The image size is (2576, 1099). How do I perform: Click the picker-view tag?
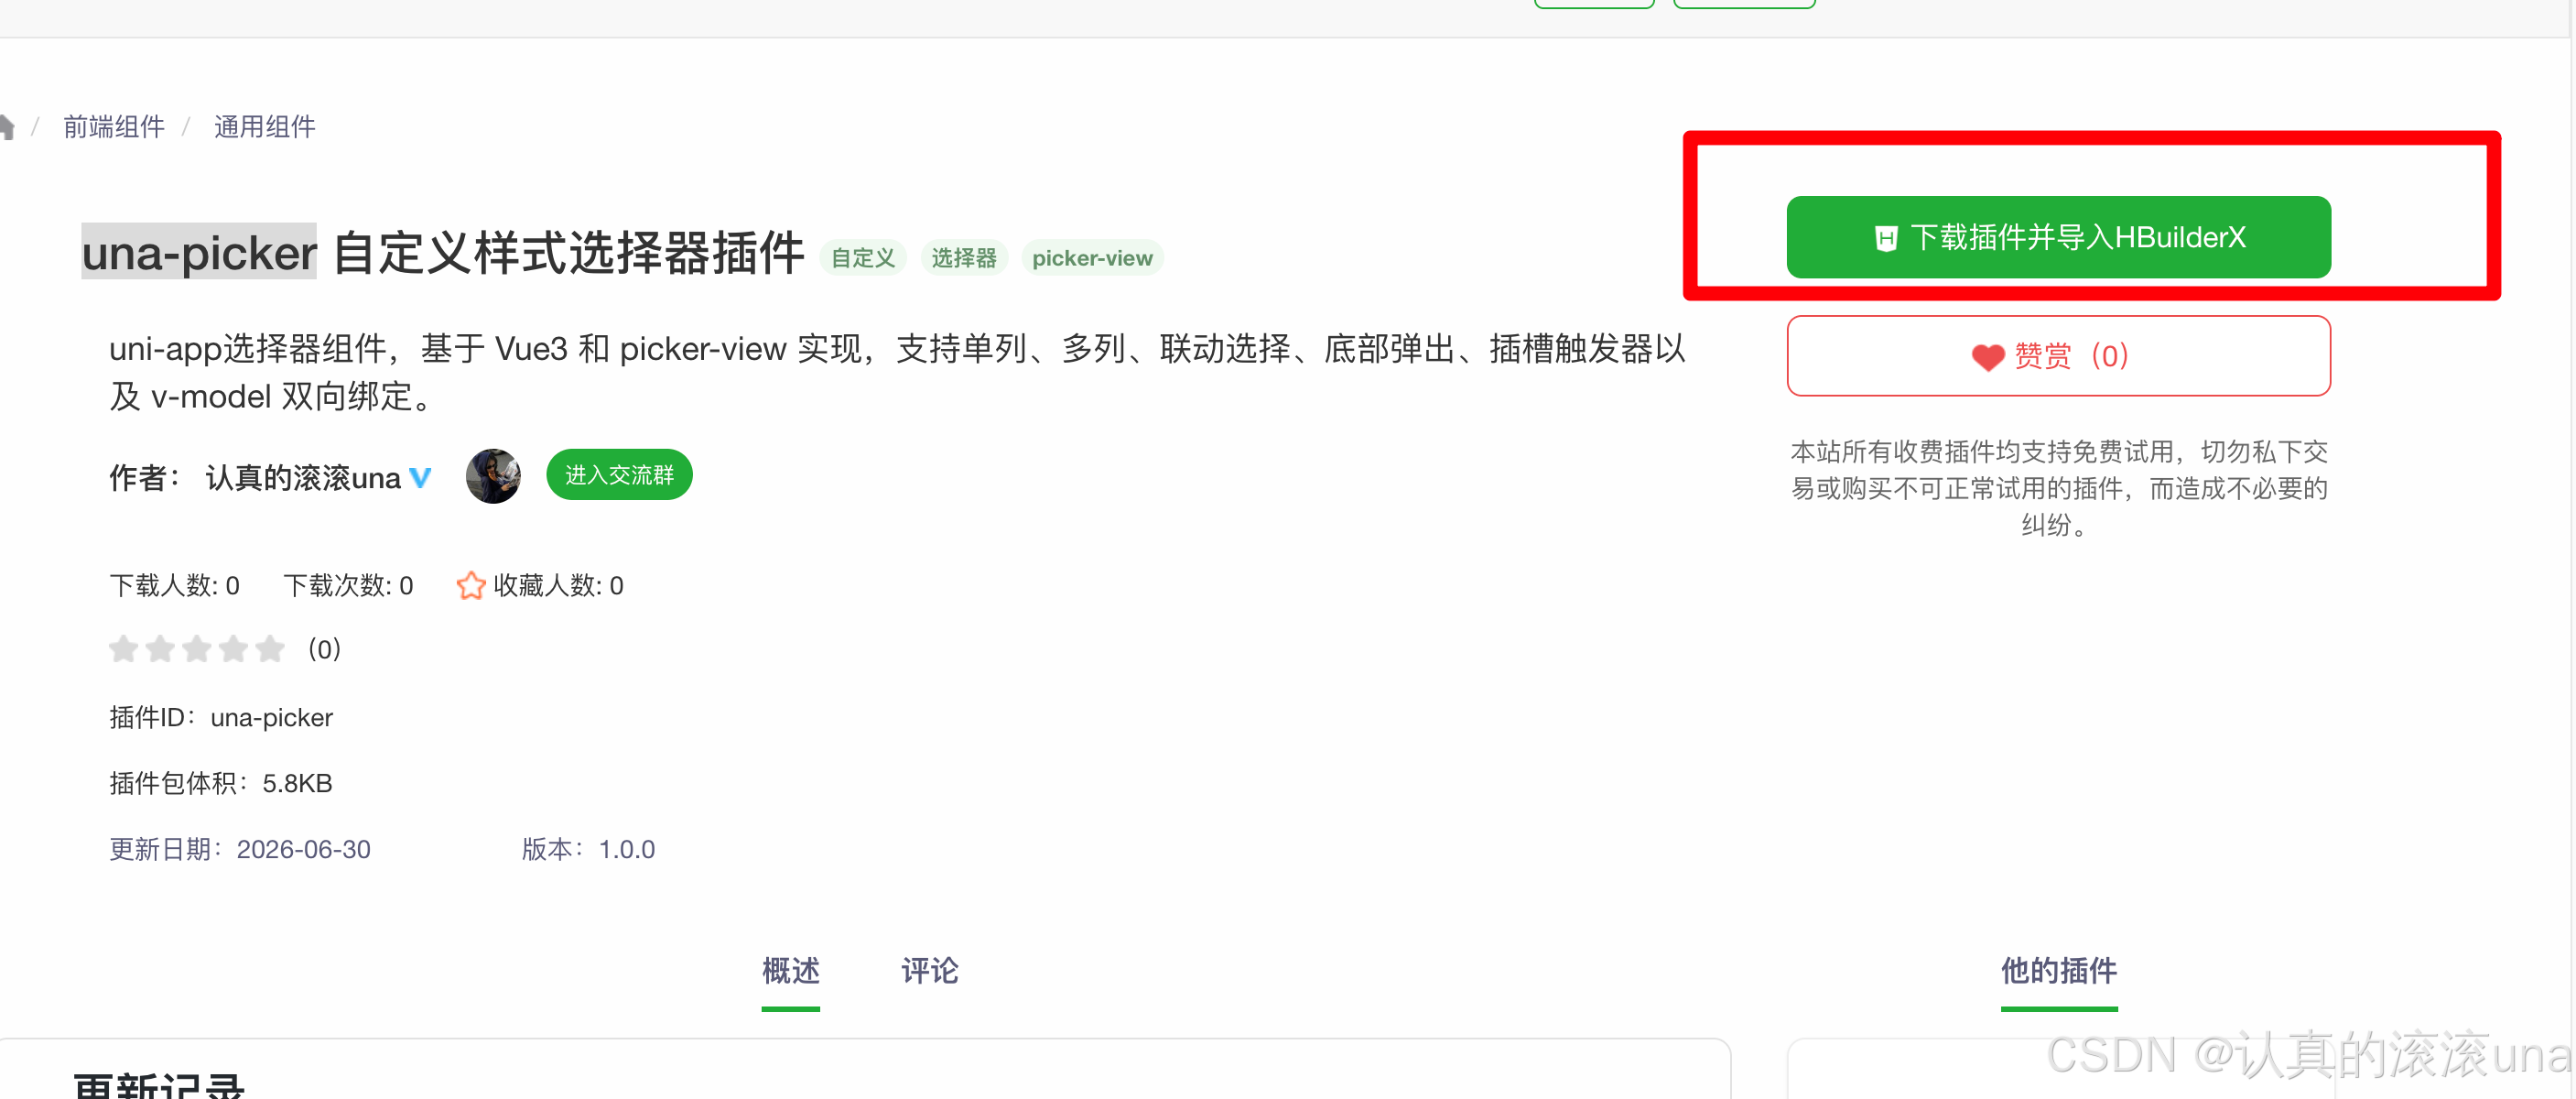click(1092, 258)
